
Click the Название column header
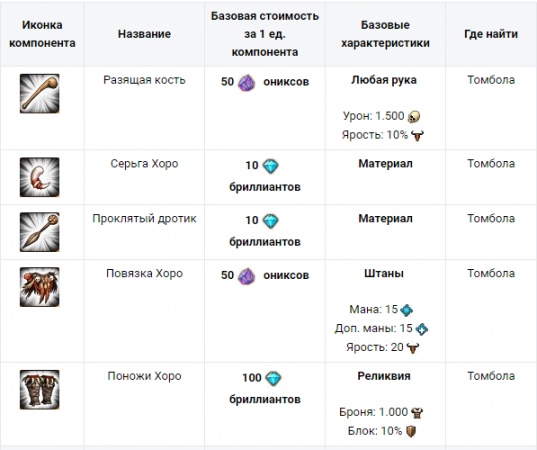[144, 34]
